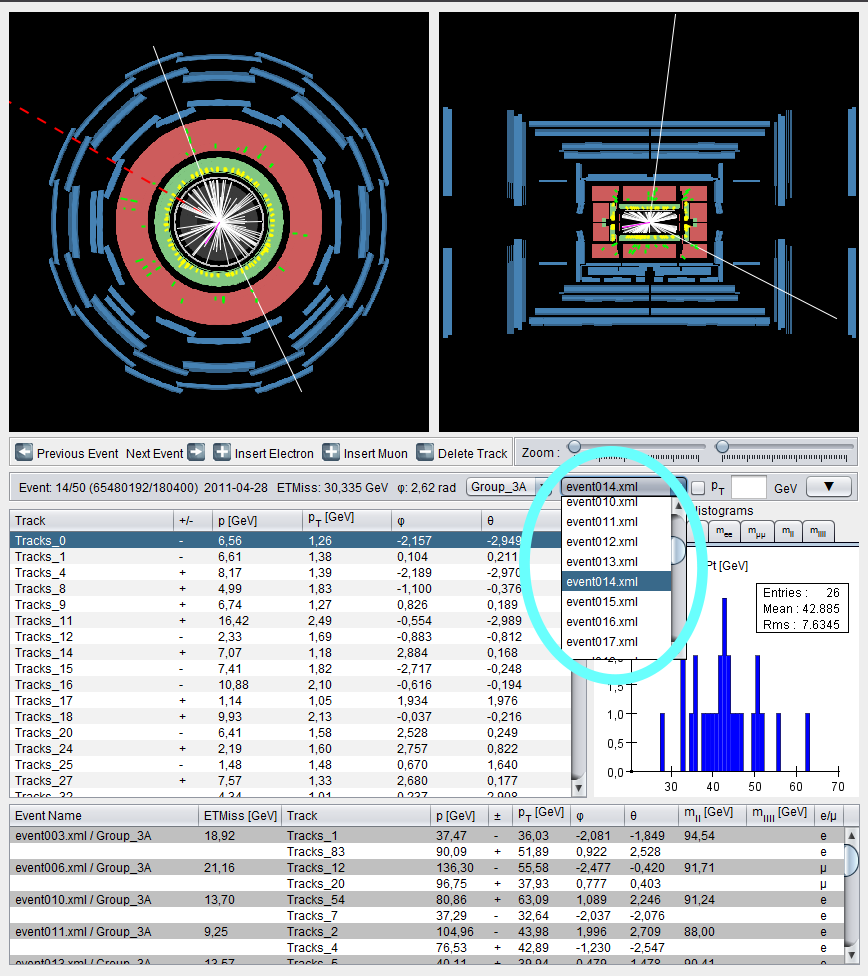Click the up arrow of the bottom event table scrollbar
868x976 pixels.
pyautogui.click(x=851, y=835)
